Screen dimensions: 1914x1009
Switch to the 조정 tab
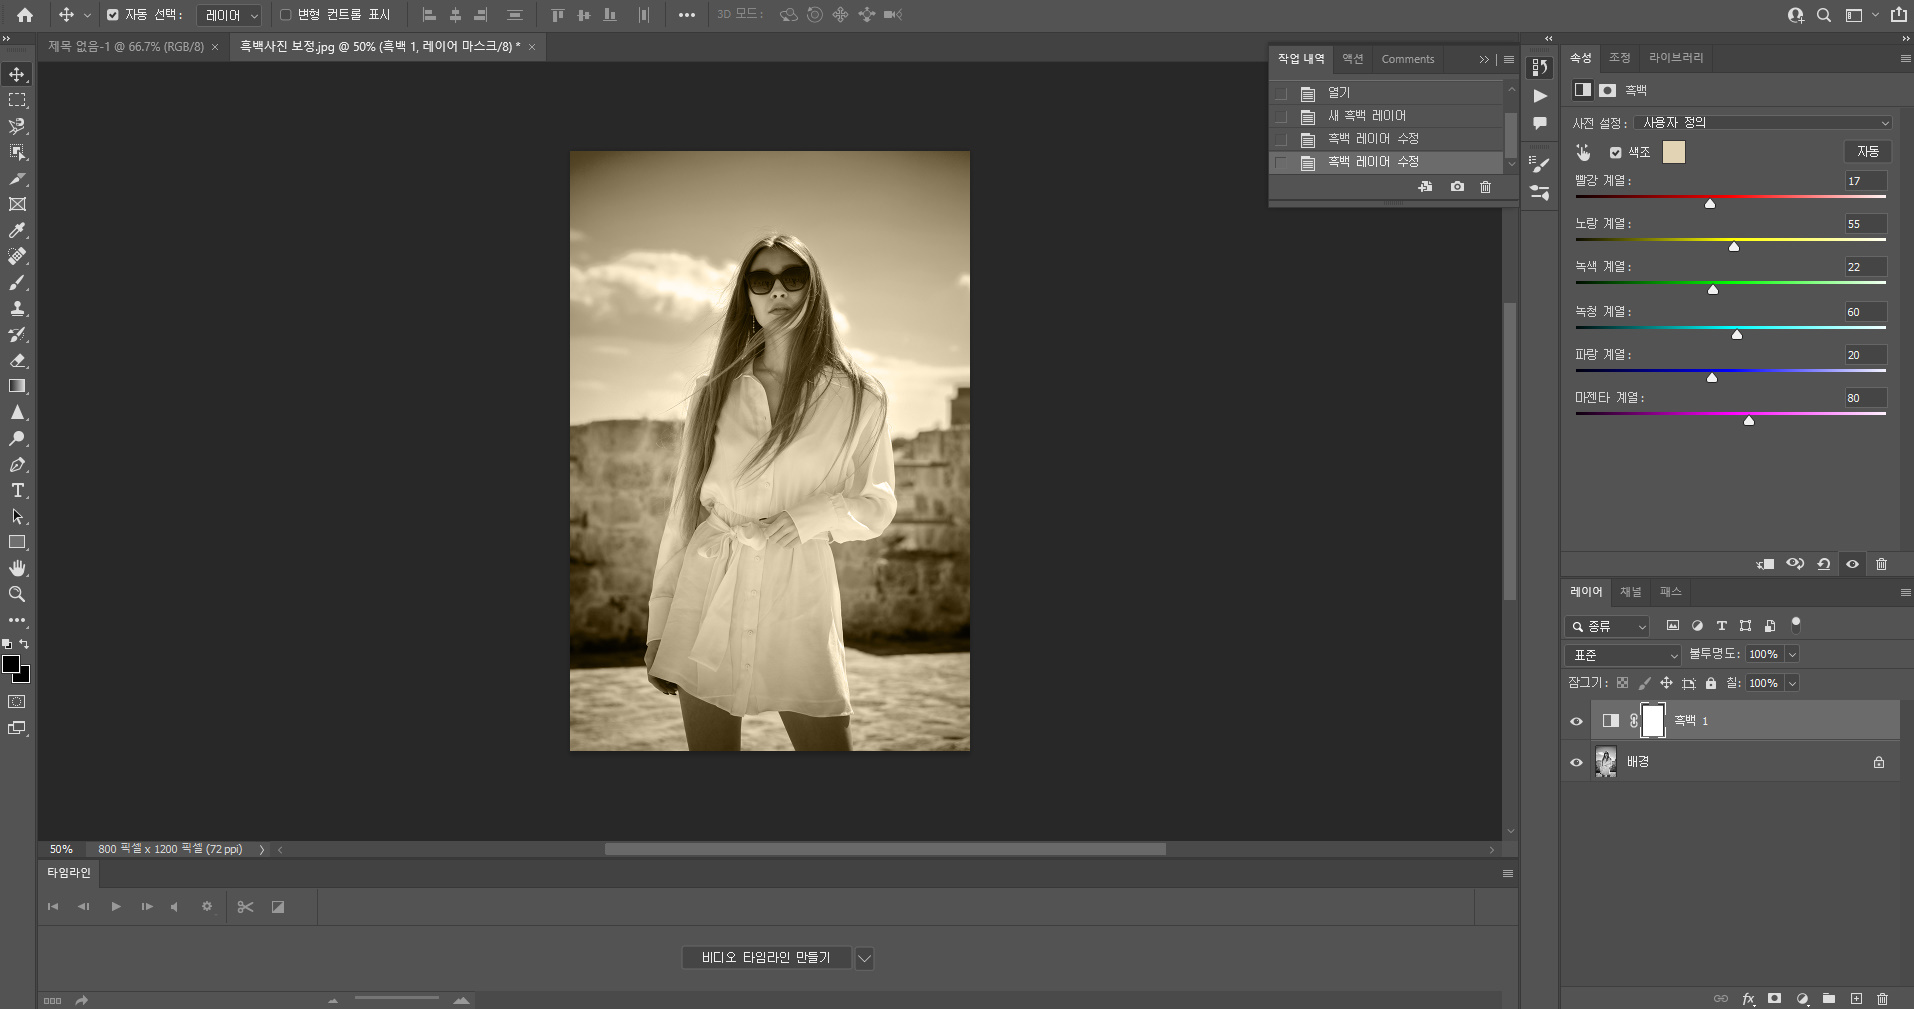tap(1620, 58)
